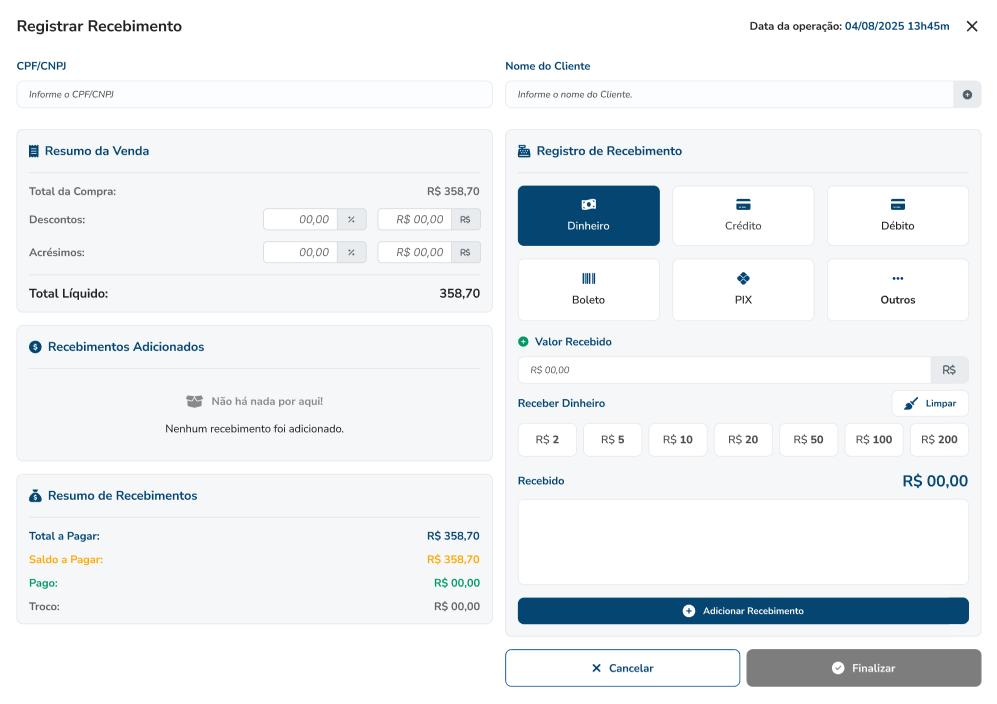997x704 pixels.
Task: Toggle Descontos R$ currency unit
Action: (466, 220)
